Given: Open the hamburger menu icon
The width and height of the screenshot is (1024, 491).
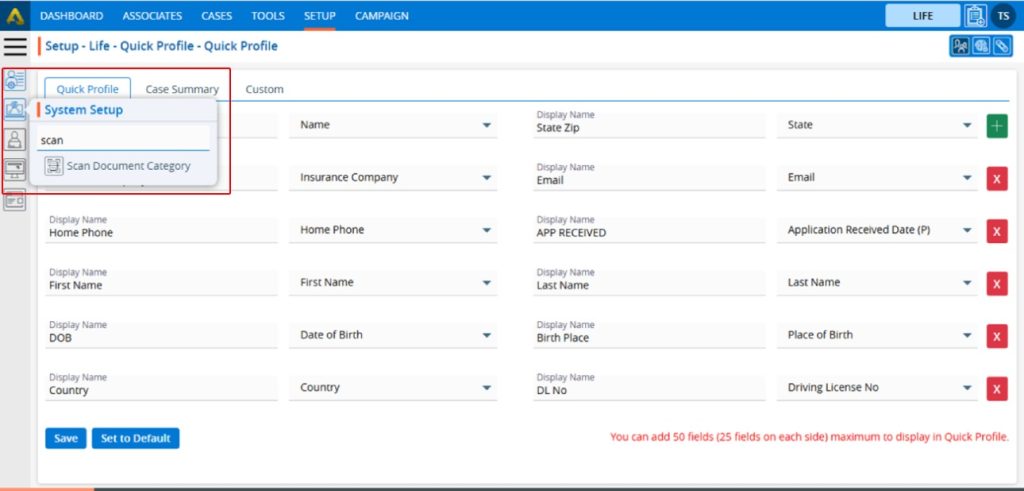Looking at the screenshot, I should point(15,46).
